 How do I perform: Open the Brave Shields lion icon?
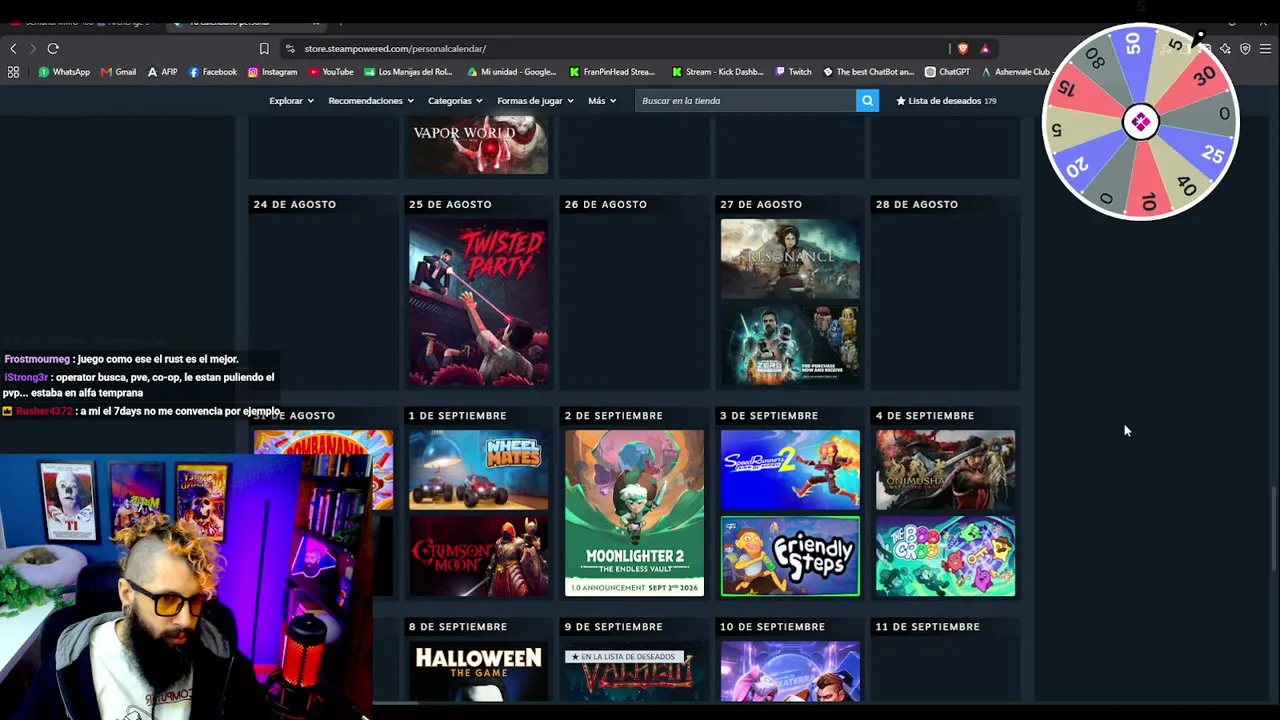click(963, 48)
